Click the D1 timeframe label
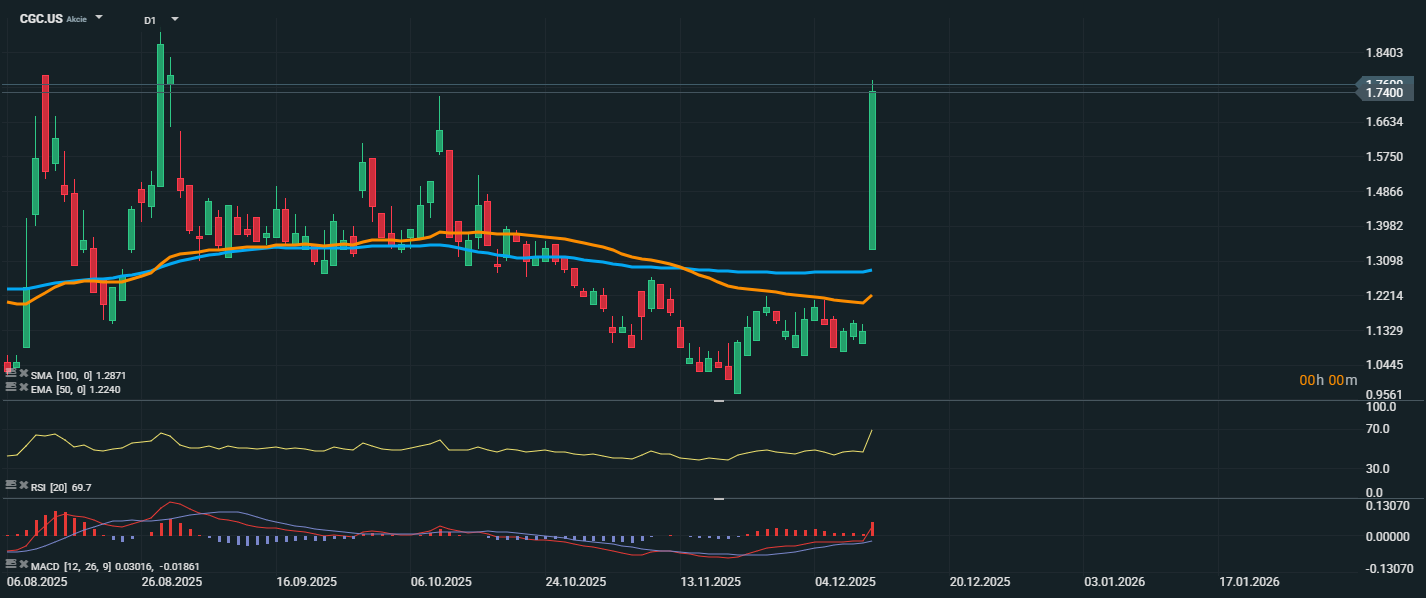 pyautogui.click(x=150, y=20)
